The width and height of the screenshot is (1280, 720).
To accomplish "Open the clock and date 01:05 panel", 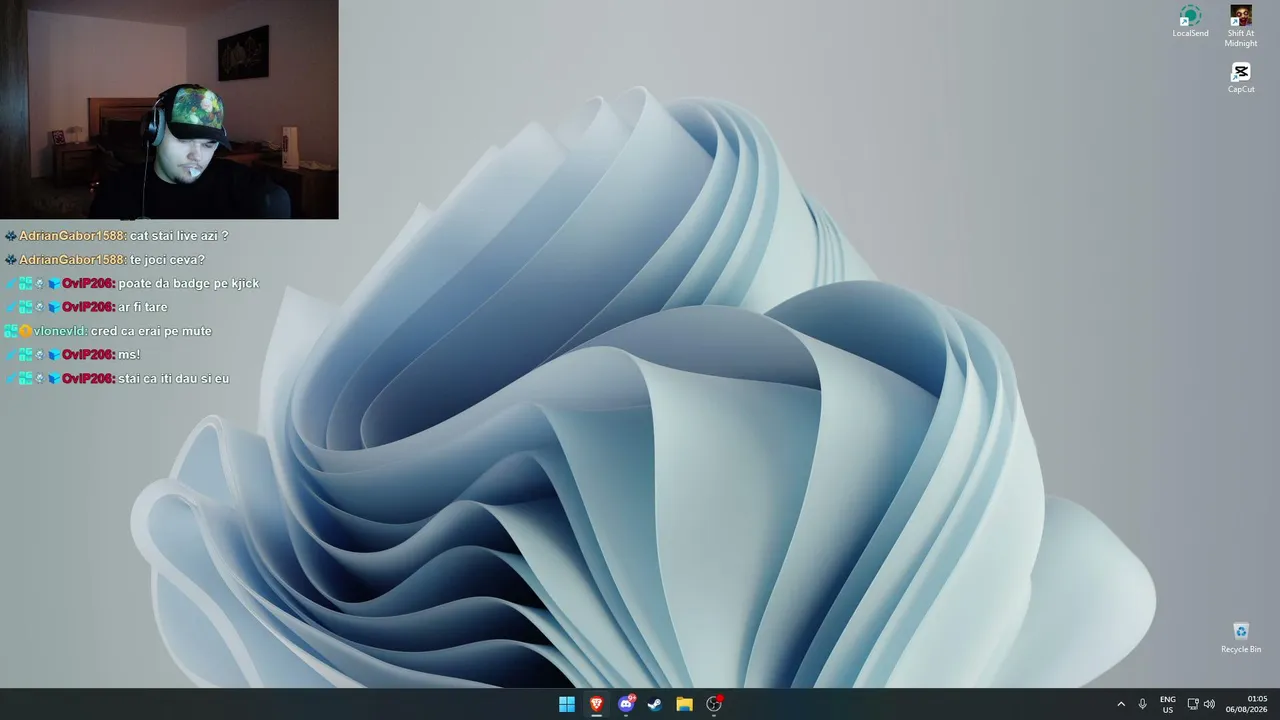I will (1246, 704).
